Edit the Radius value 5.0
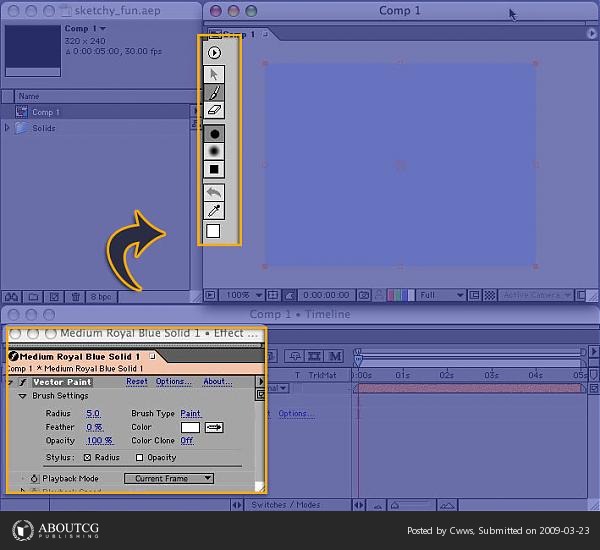 [x=93, y=413]
